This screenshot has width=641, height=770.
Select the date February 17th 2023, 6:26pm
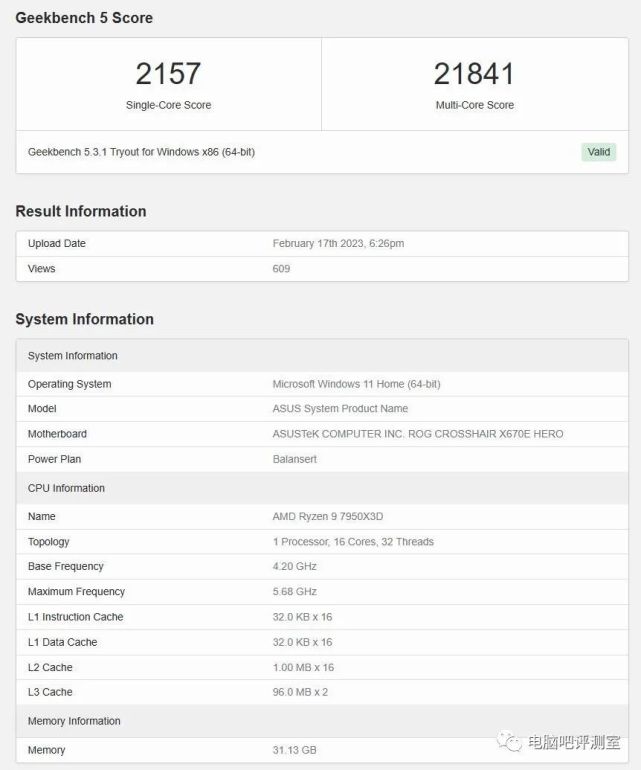coord(338,244)
